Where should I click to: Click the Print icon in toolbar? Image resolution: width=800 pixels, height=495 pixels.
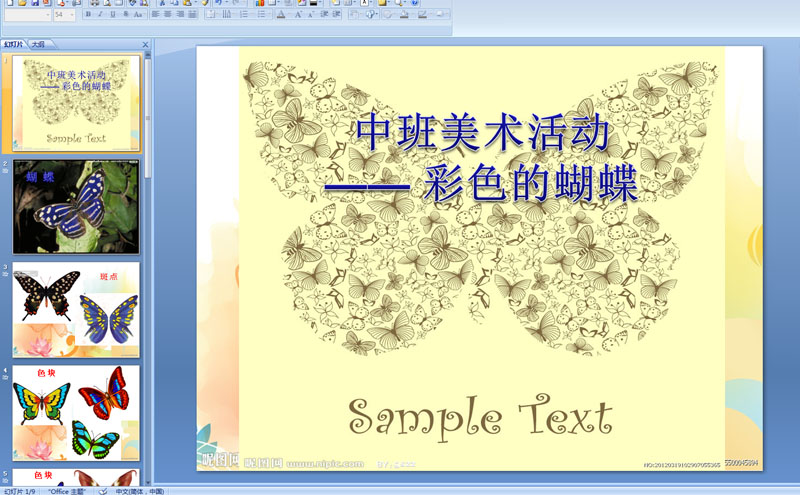tap(94, 2)
